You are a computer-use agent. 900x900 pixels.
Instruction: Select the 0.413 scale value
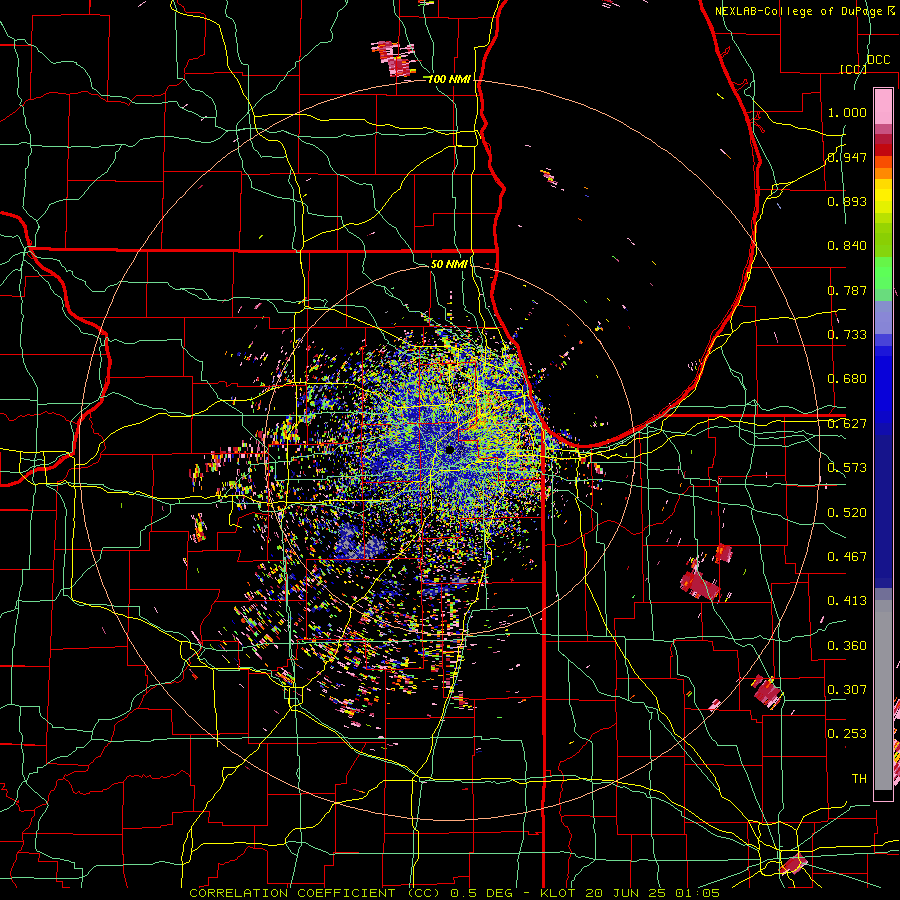847,601
